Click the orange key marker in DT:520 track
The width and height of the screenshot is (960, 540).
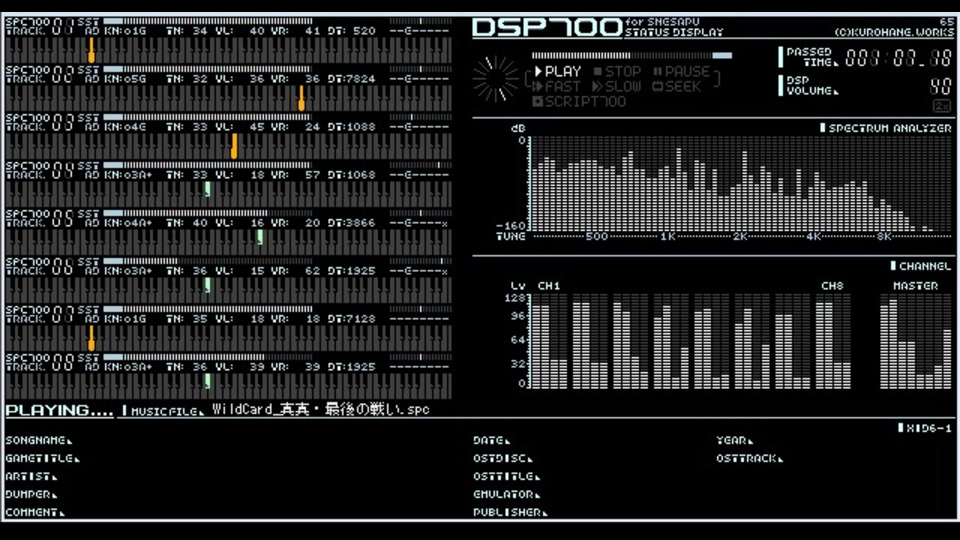(91, 50)
